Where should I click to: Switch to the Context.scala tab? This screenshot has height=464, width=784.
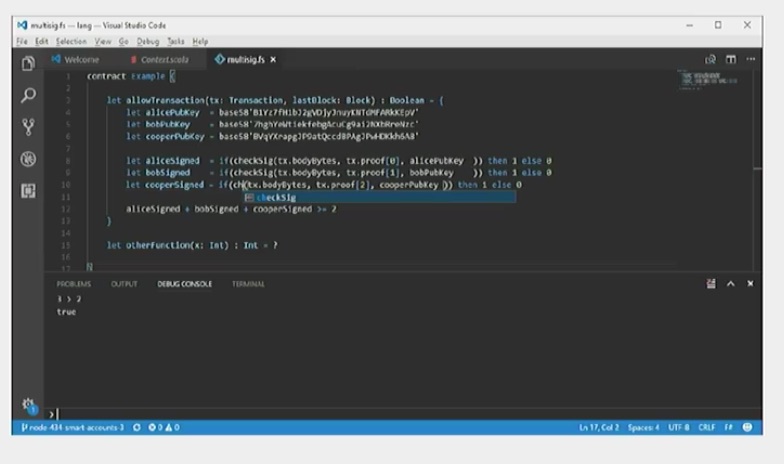pyautogui.click(x=163, y=60)
